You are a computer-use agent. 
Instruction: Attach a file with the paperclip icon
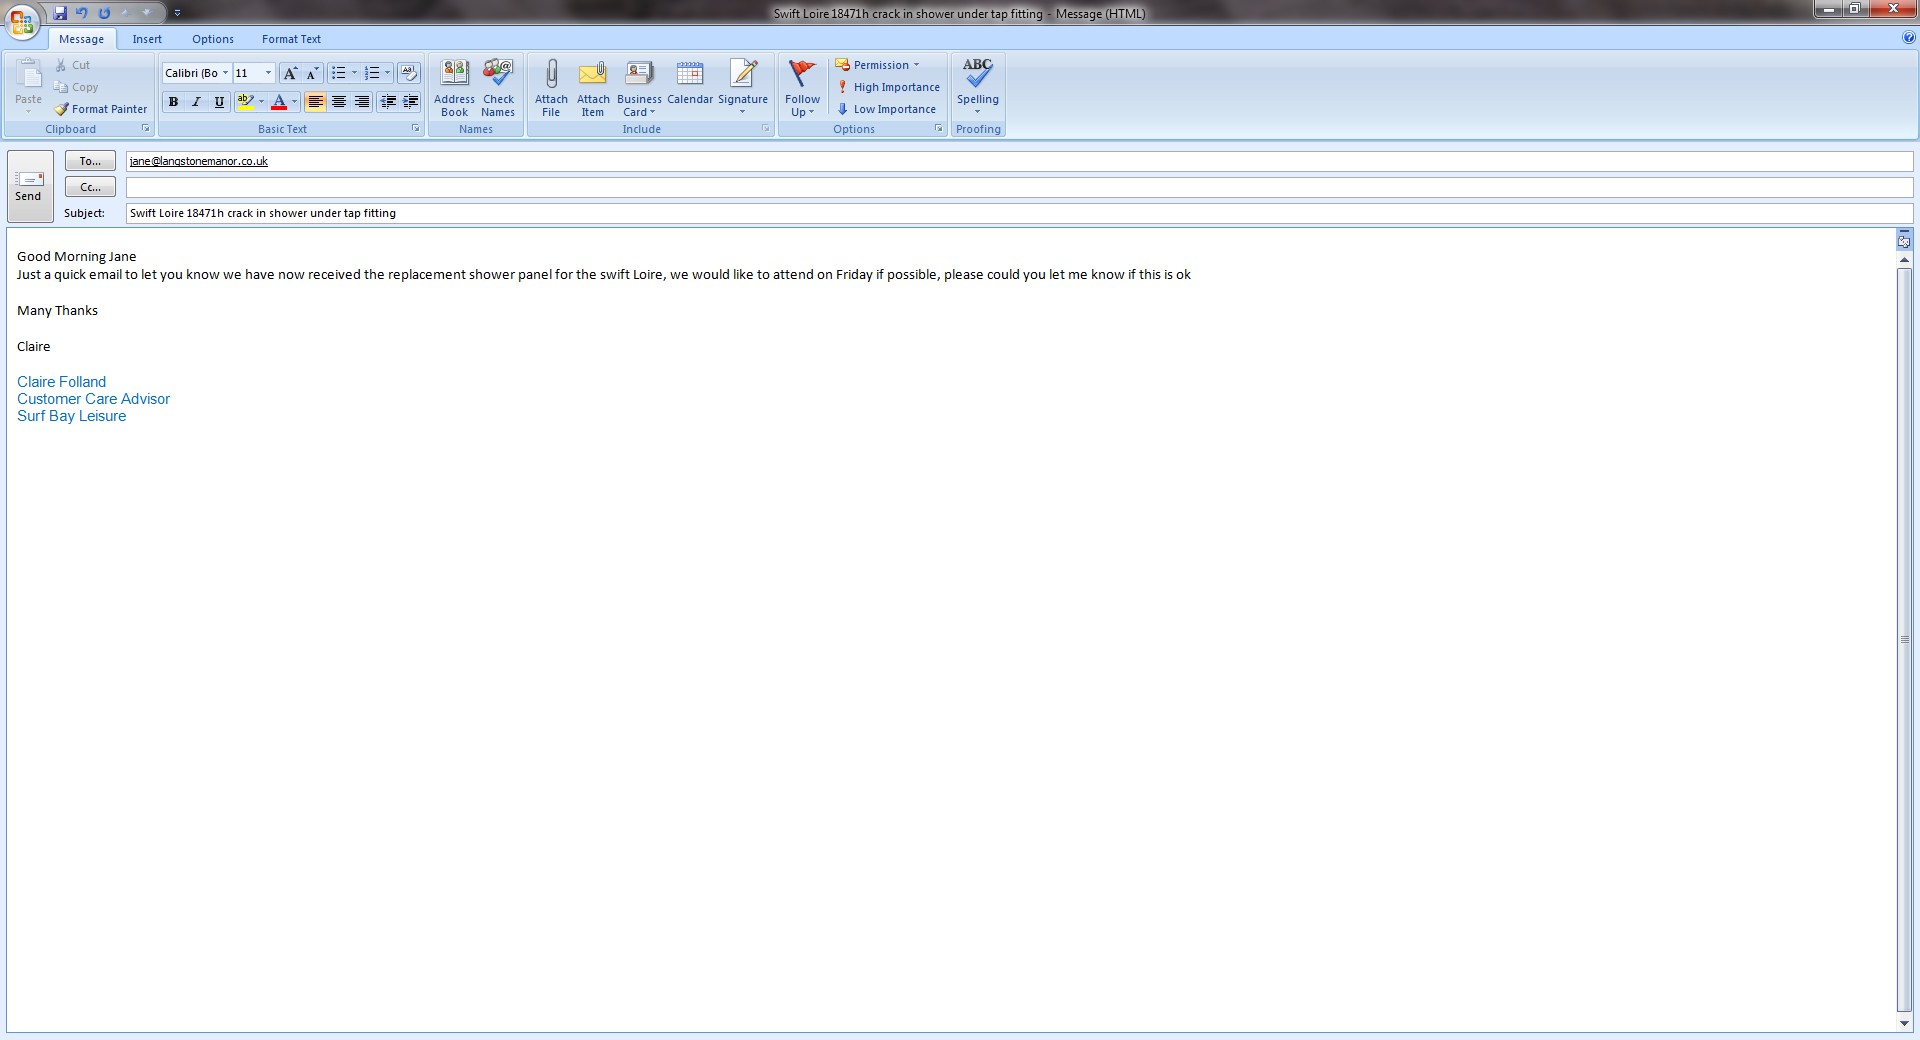coord(551,88)
